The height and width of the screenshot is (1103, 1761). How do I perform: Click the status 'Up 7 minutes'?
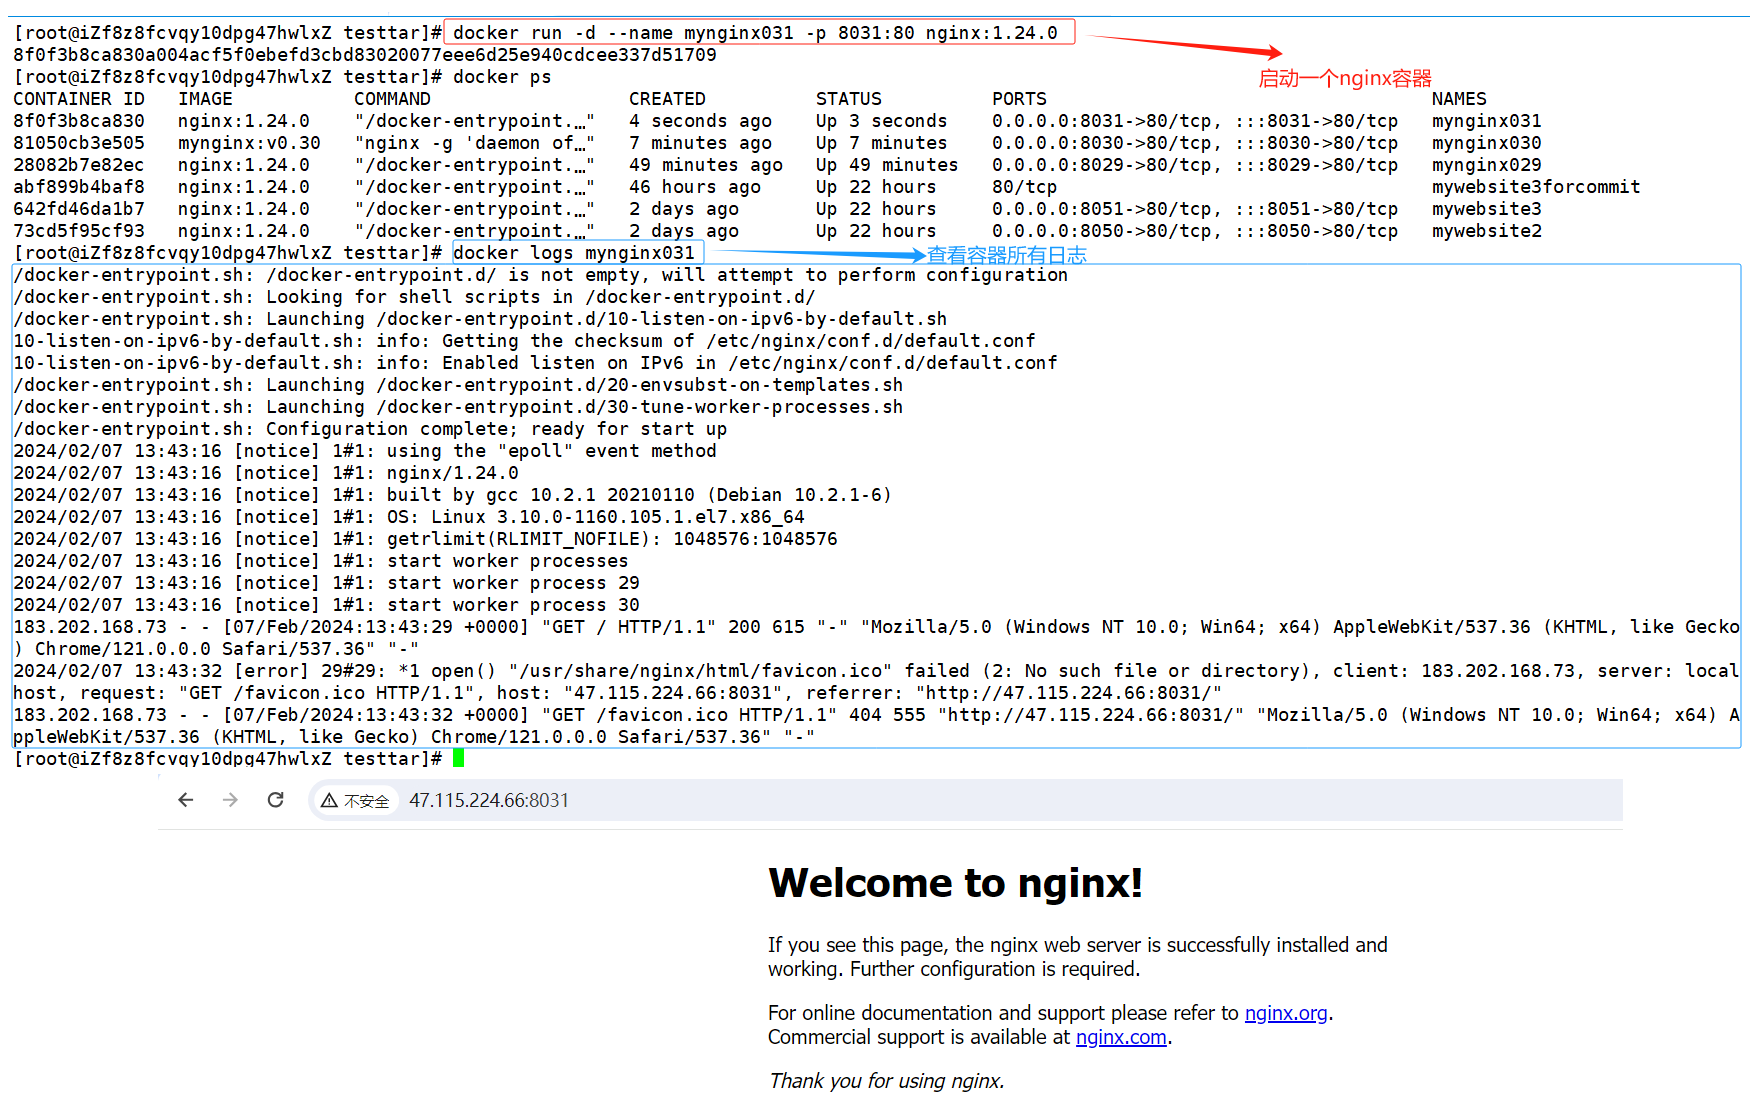(881, 143)
